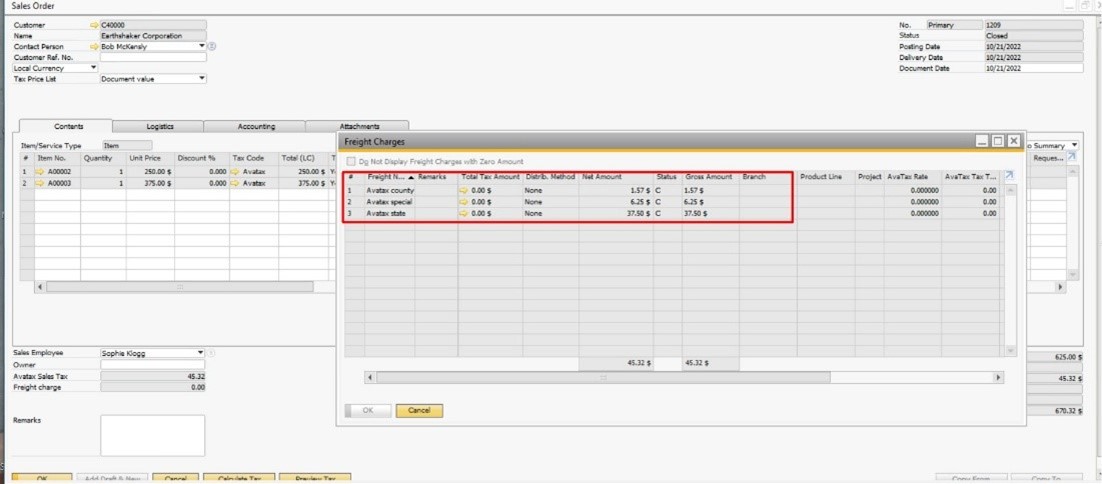Open tax code link arrow in A00003 row
The height and width of the screenshot is (484, 1102).
click(x=235, y=183)
